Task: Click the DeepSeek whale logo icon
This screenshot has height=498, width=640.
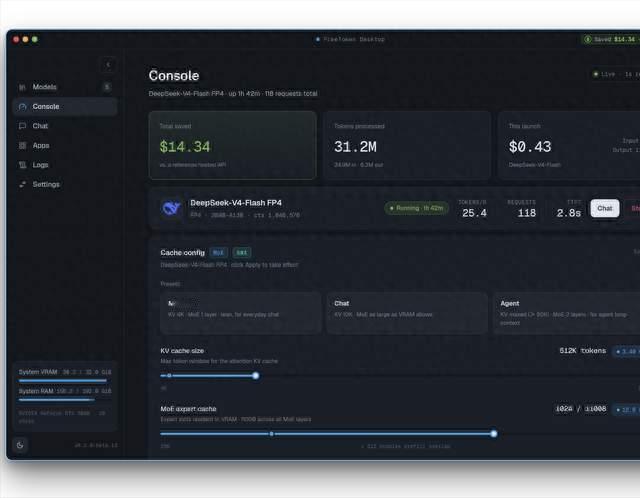Action: [171, 208]
